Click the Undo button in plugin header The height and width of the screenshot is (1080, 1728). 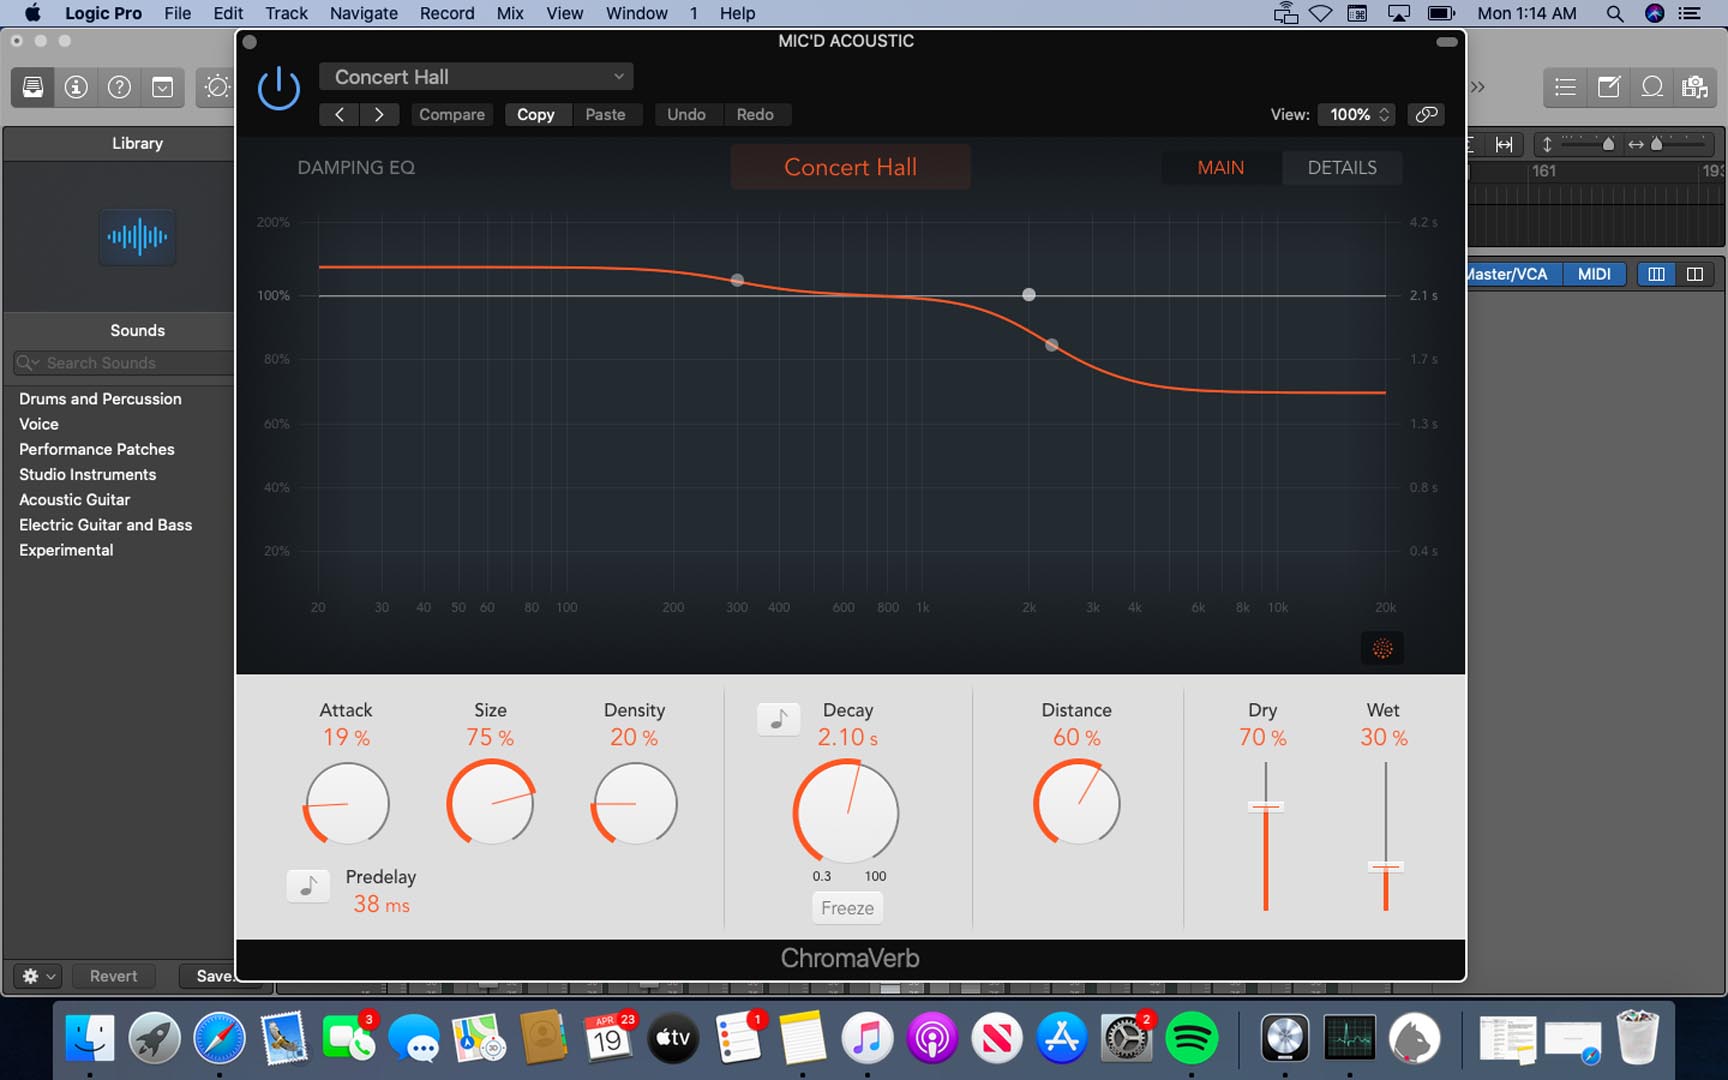pos(686,114)
